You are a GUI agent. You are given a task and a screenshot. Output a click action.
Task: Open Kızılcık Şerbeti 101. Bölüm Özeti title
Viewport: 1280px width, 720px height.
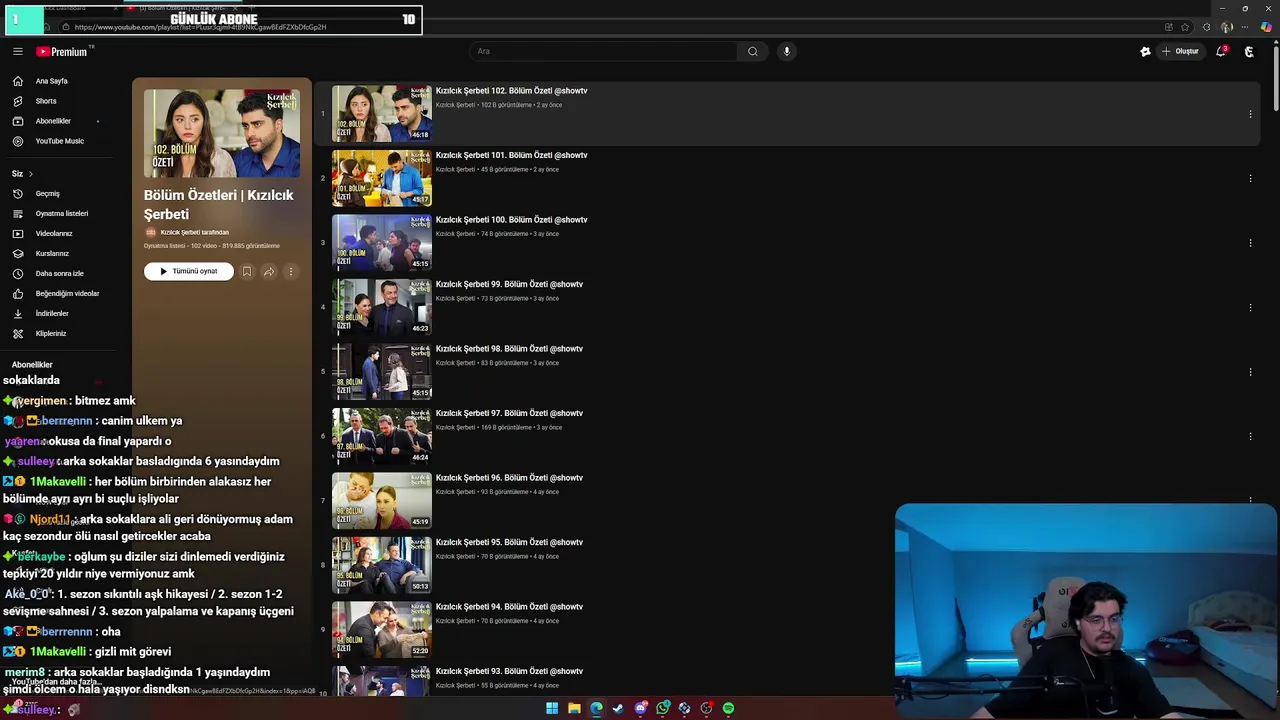511,155
